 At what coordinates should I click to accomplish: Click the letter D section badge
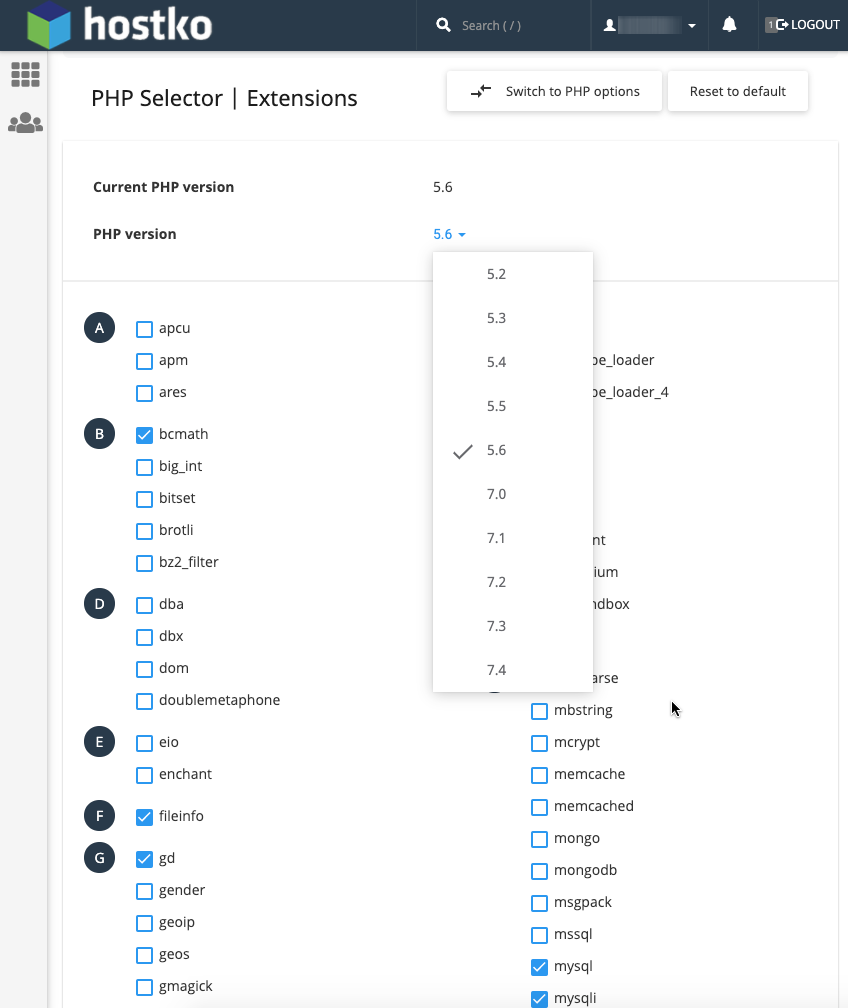[99, 604]
